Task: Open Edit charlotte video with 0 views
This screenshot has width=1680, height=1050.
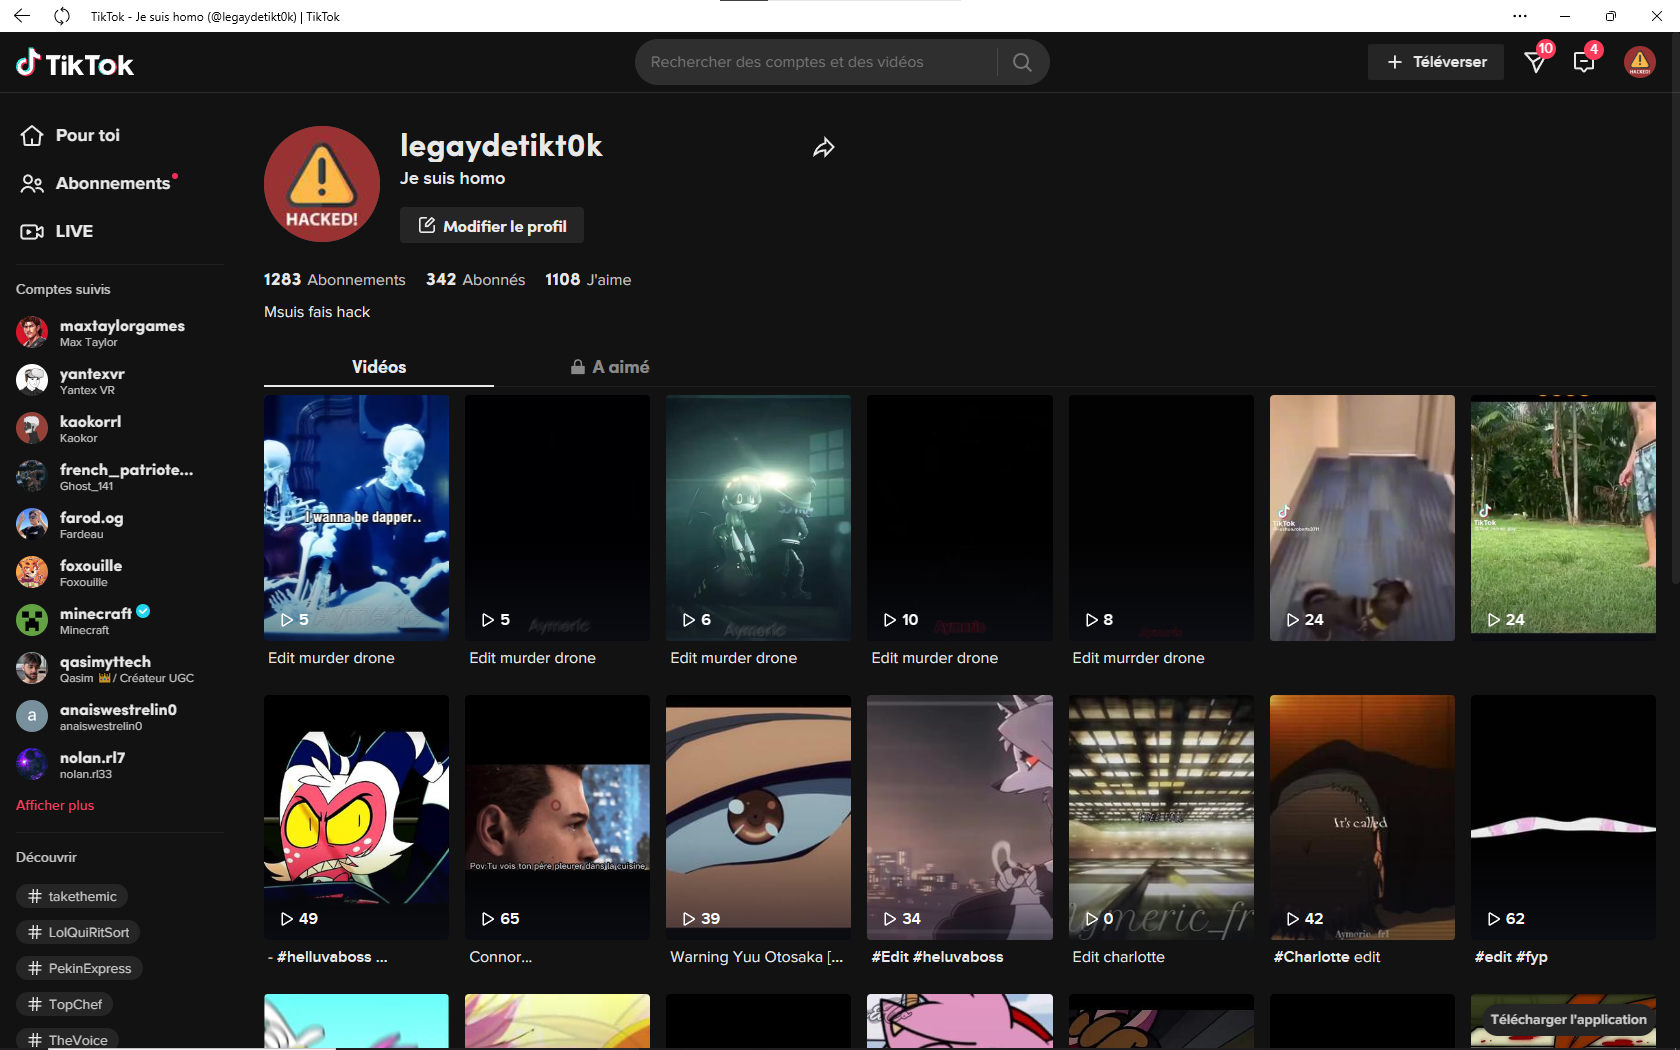Action: pyautogui.click(x=1161, y=817)
